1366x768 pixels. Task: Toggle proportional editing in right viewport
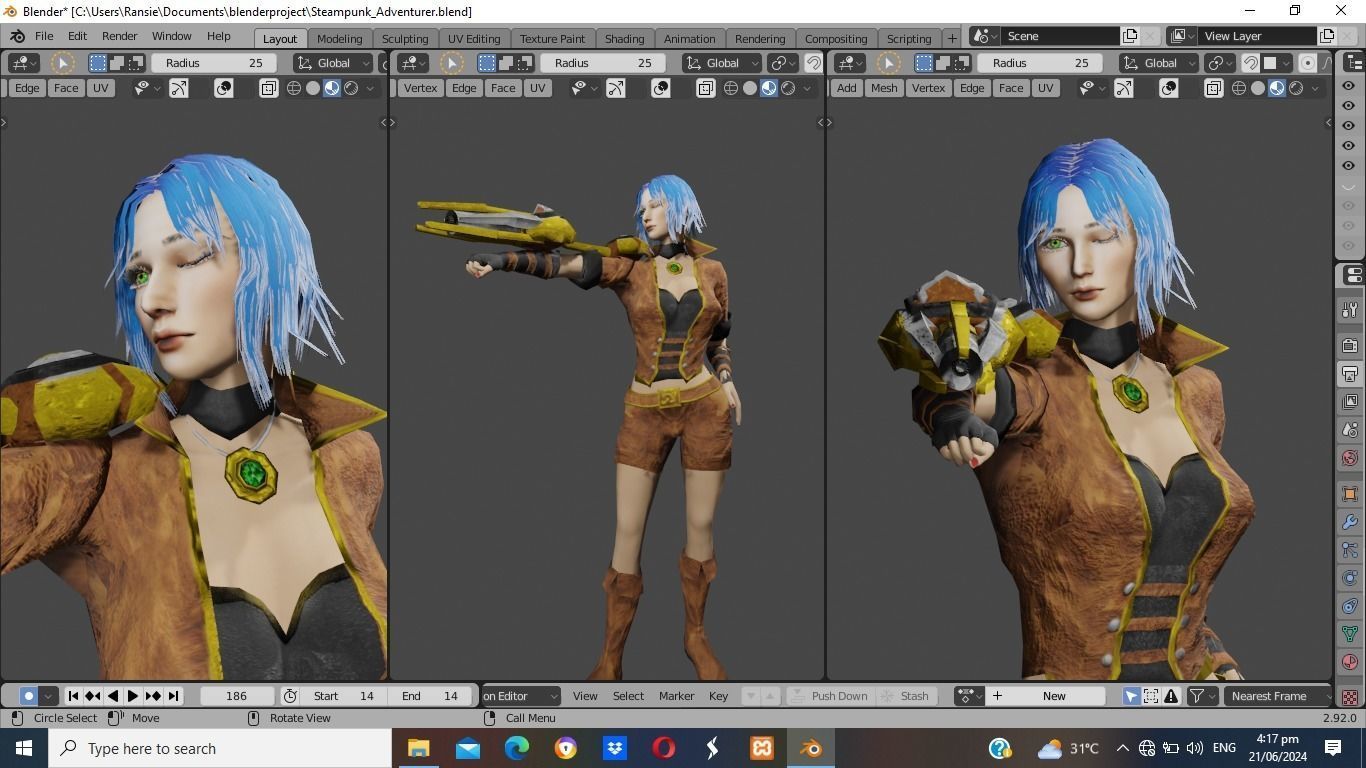(1307, 63)
